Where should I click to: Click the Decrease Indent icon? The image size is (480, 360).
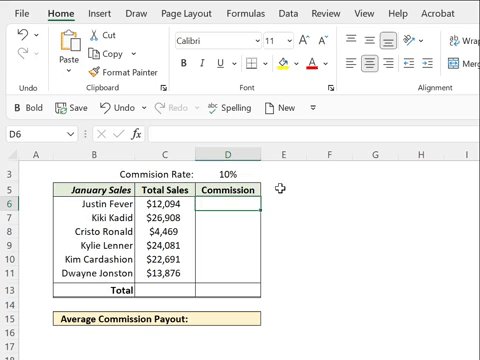pyautogui.click(x=409, y=63)
